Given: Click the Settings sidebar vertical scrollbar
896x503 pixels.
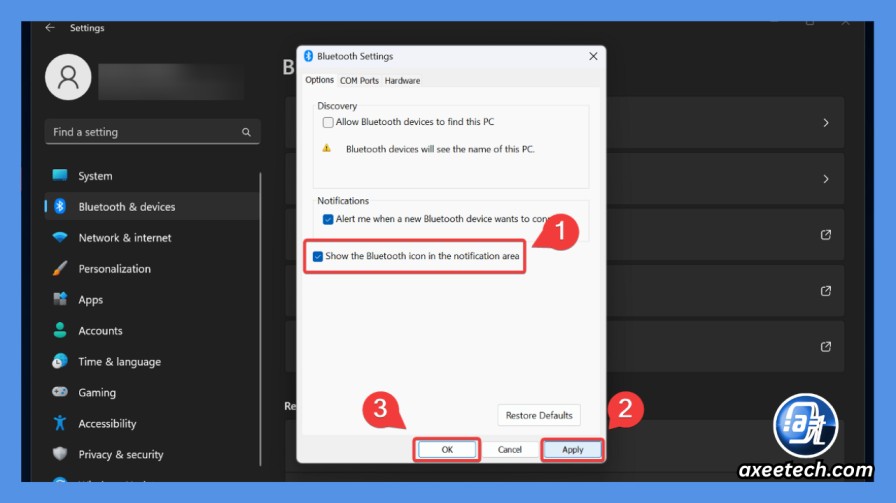Looking at the screenshot, I should tap(261, 318).
